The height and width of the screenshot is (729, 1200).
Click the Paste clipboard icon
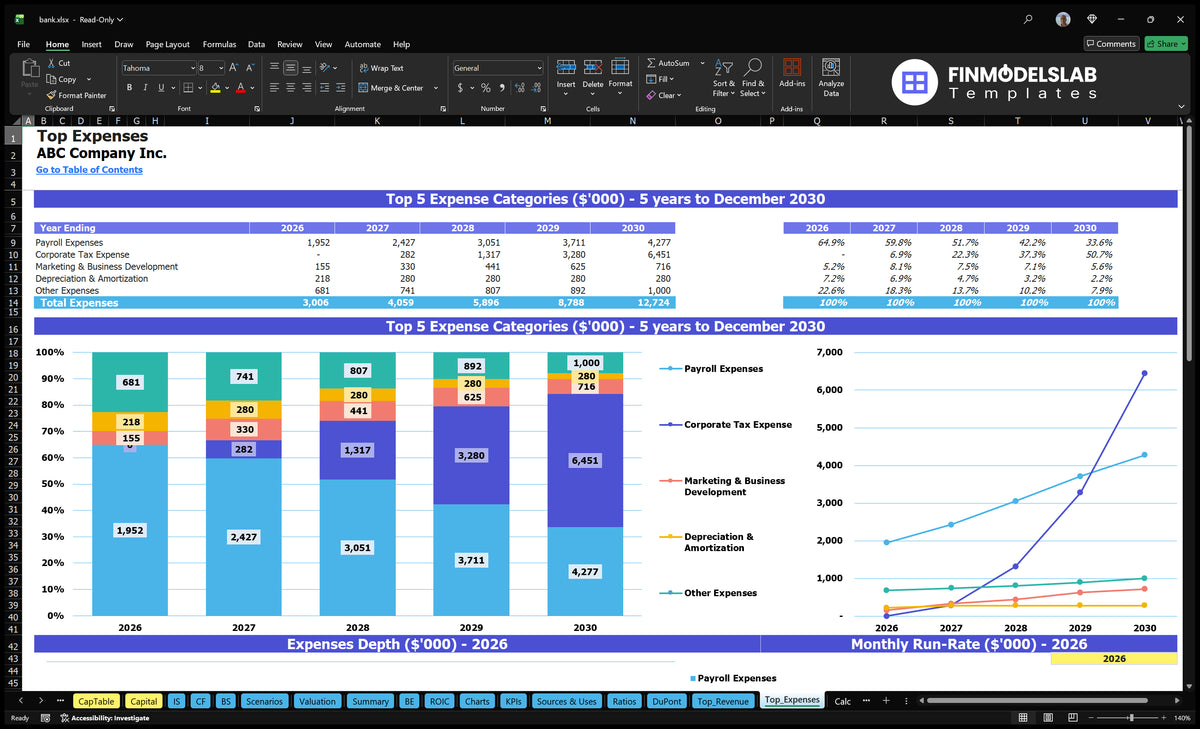[29, 69]
